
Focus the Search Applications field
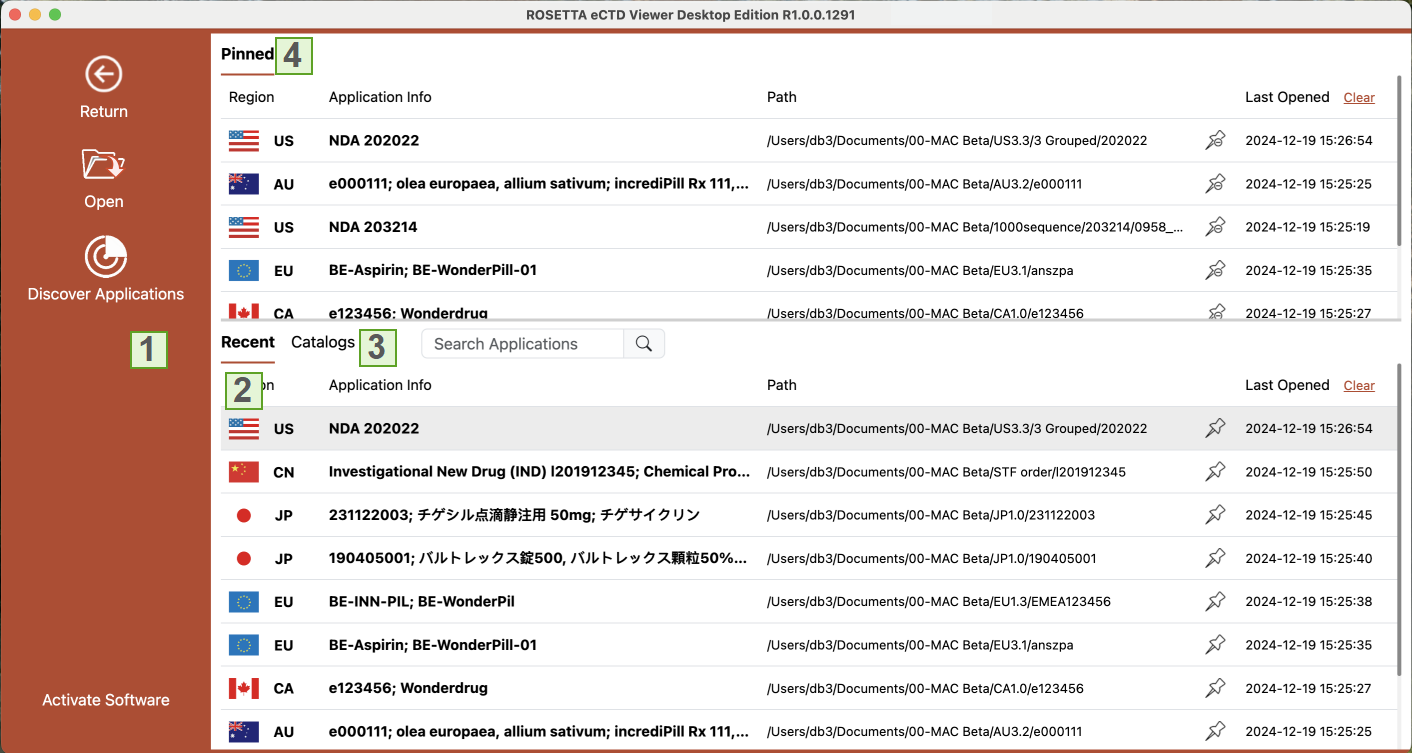(x=522, y=344)
